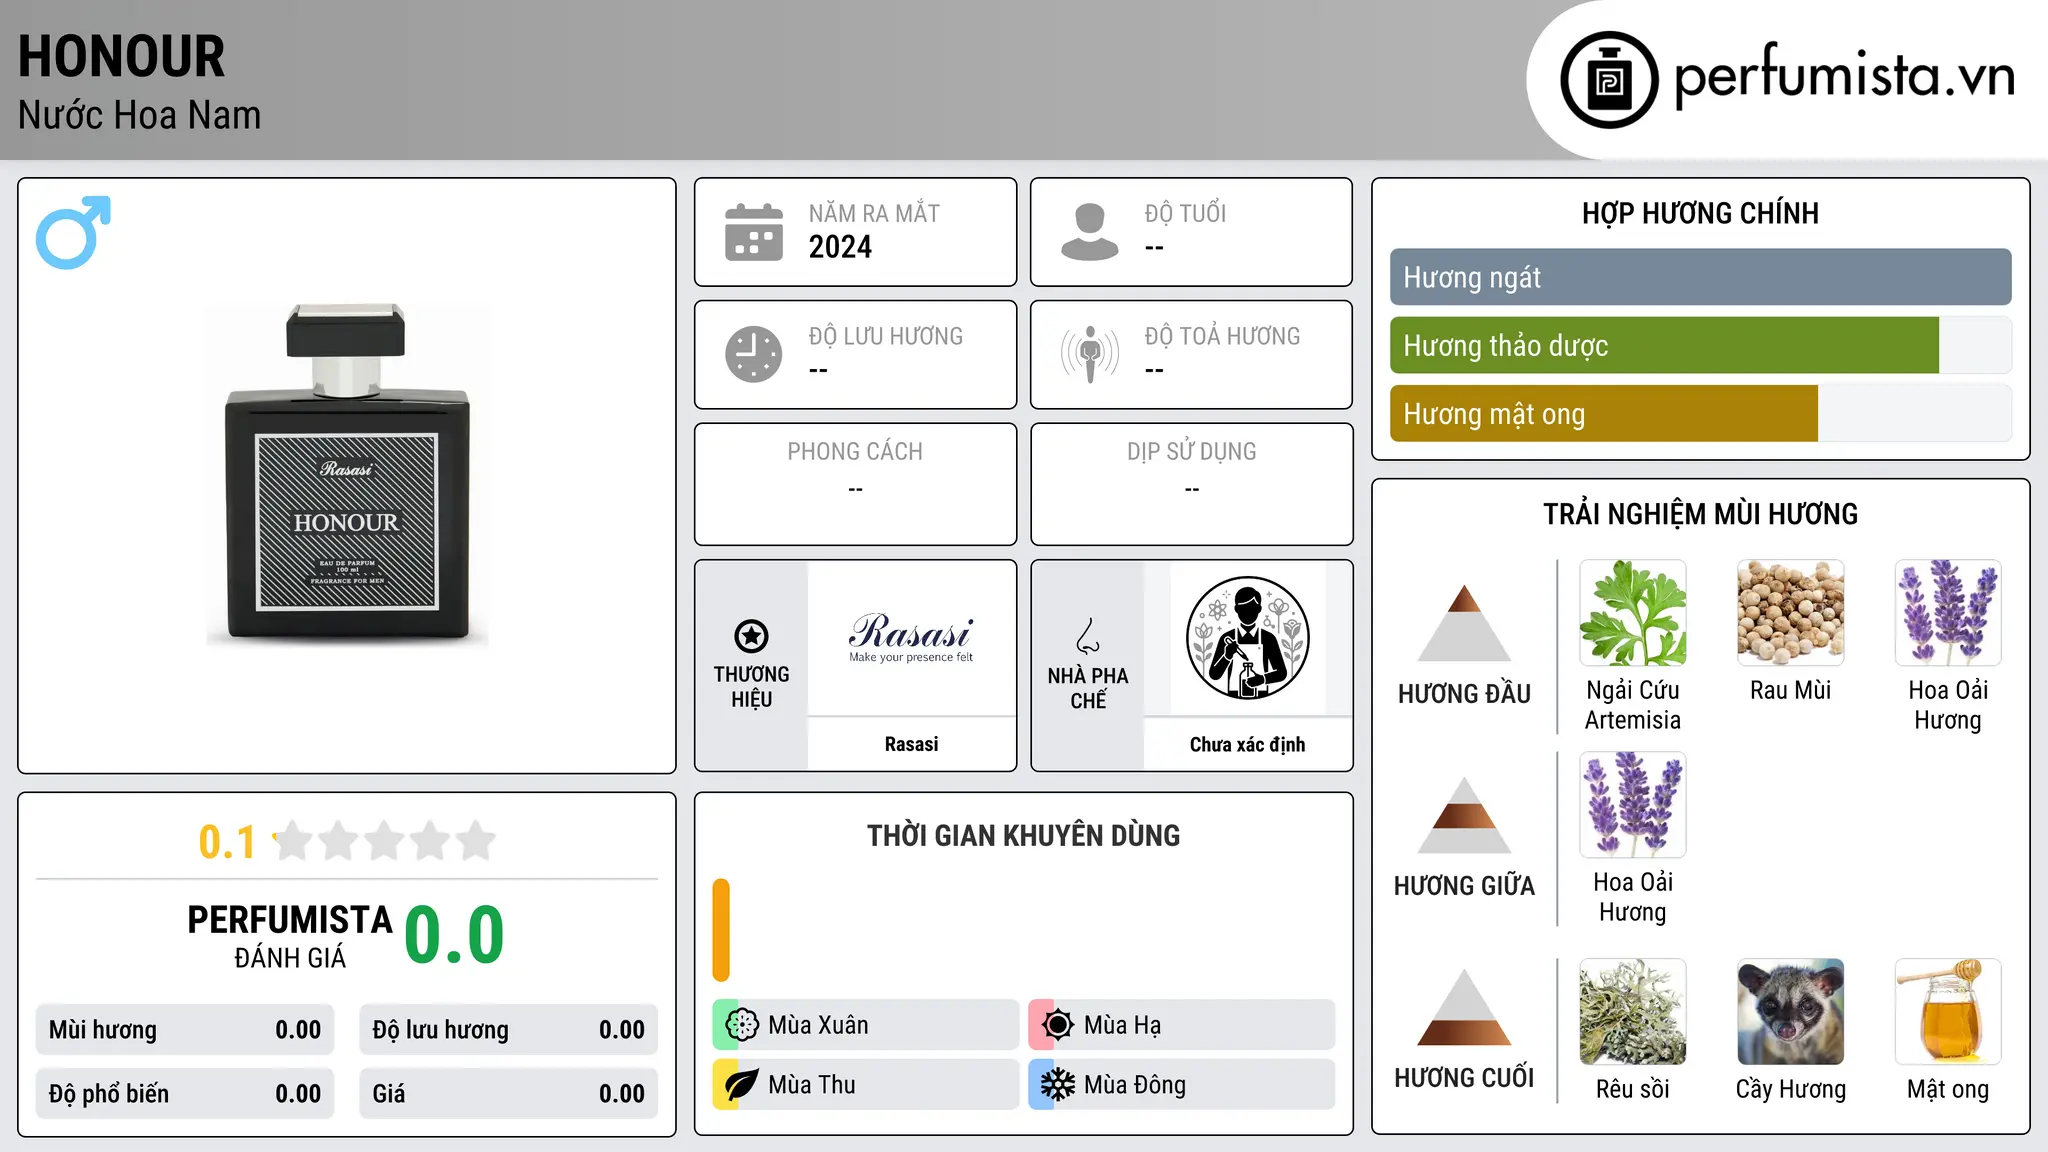Click the autumn leaf season icon
The image size is (2048, 1152).
742,1085
